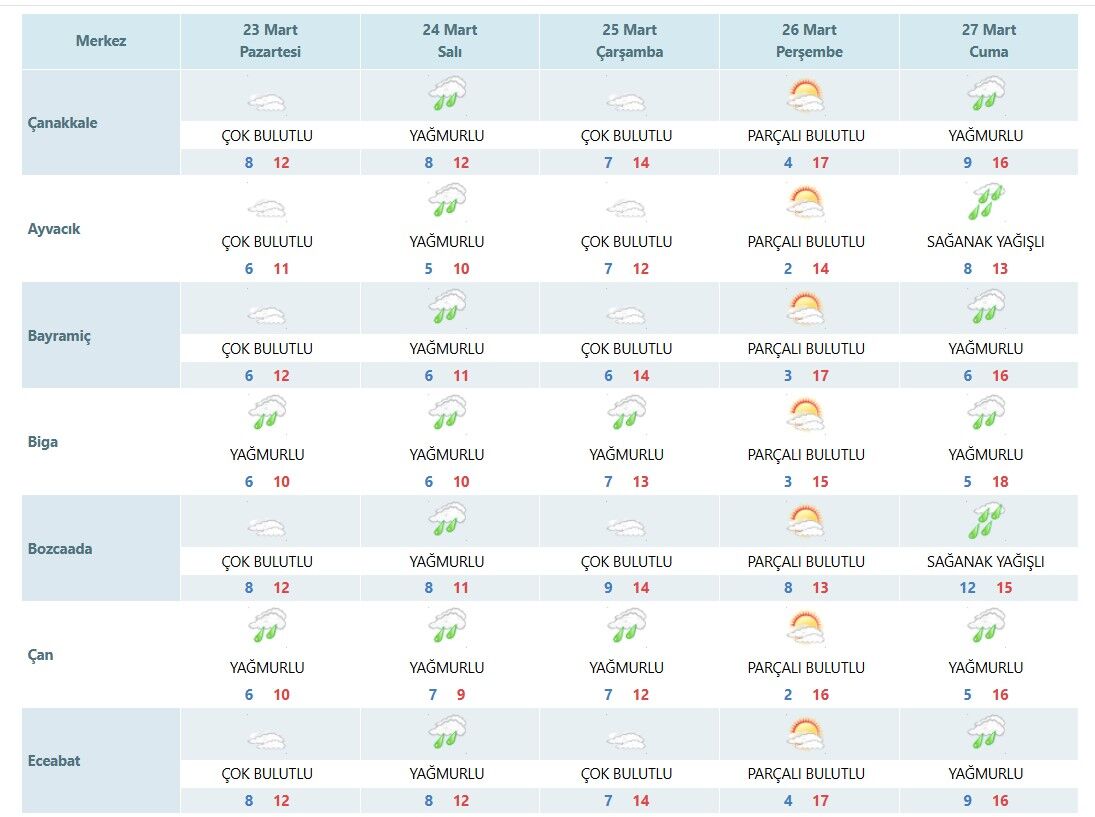Click Çanakkale rainy icon for 24 Mart
The image size is (1095, 817).
coord(448,96)
